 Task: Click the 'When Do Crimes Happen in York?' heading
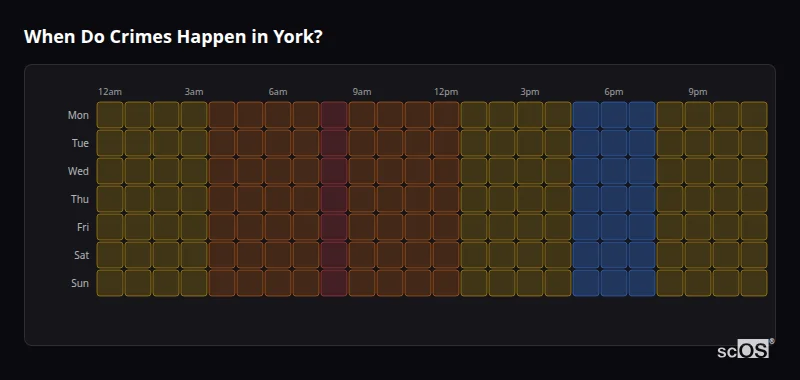point(173,37)
